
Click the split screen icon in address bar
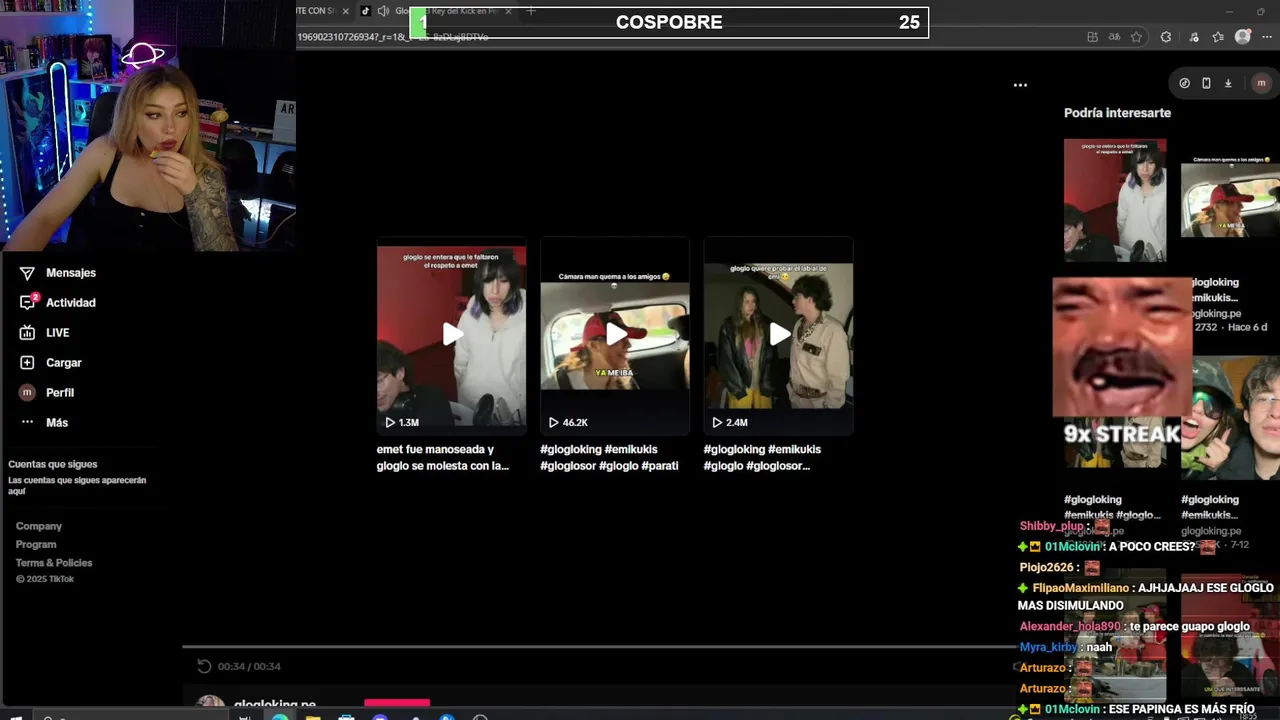point(1092,37)
